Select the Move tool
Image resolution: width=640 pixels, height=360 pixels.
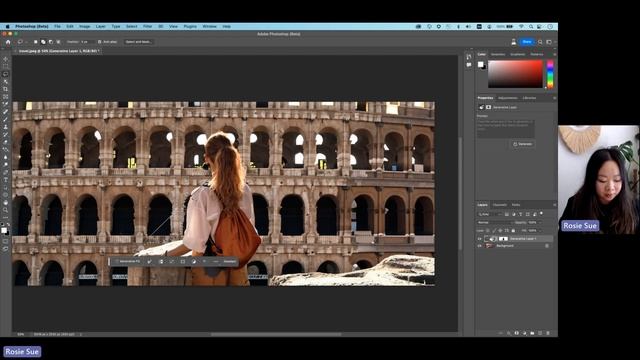5,59
